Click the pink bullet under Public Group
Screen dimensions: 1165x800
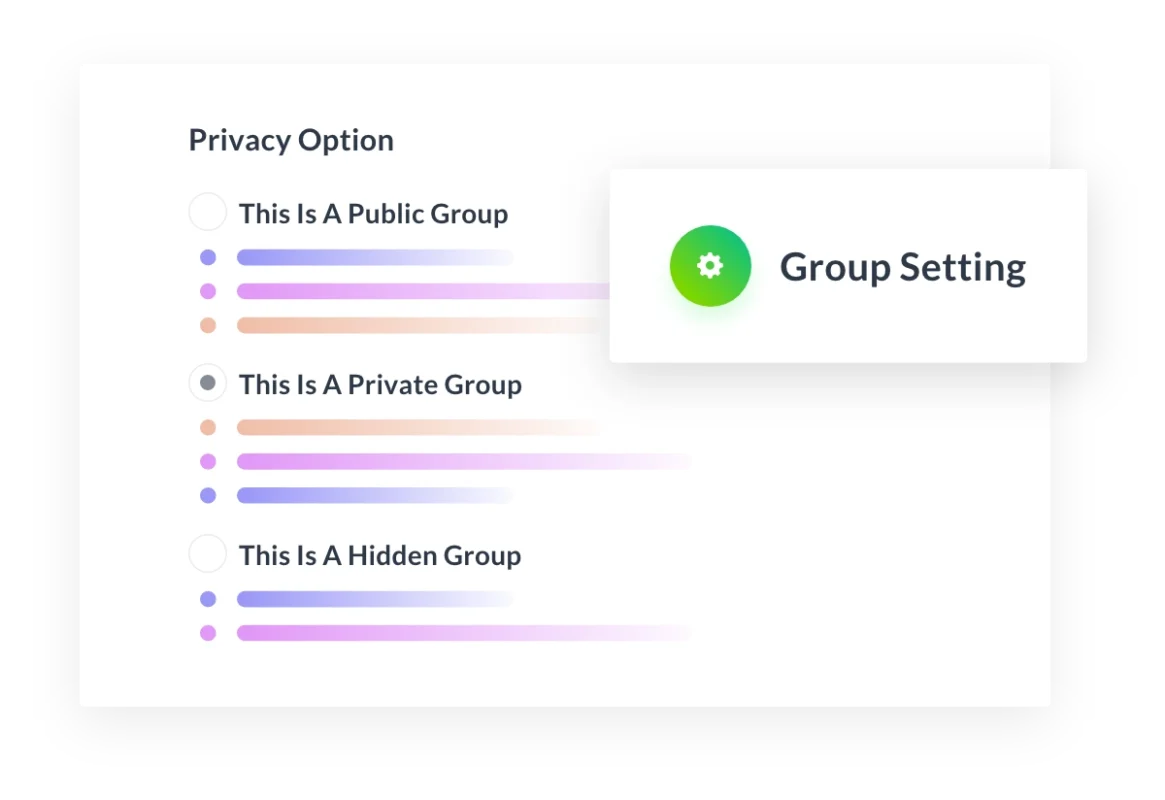click(208, 291)
